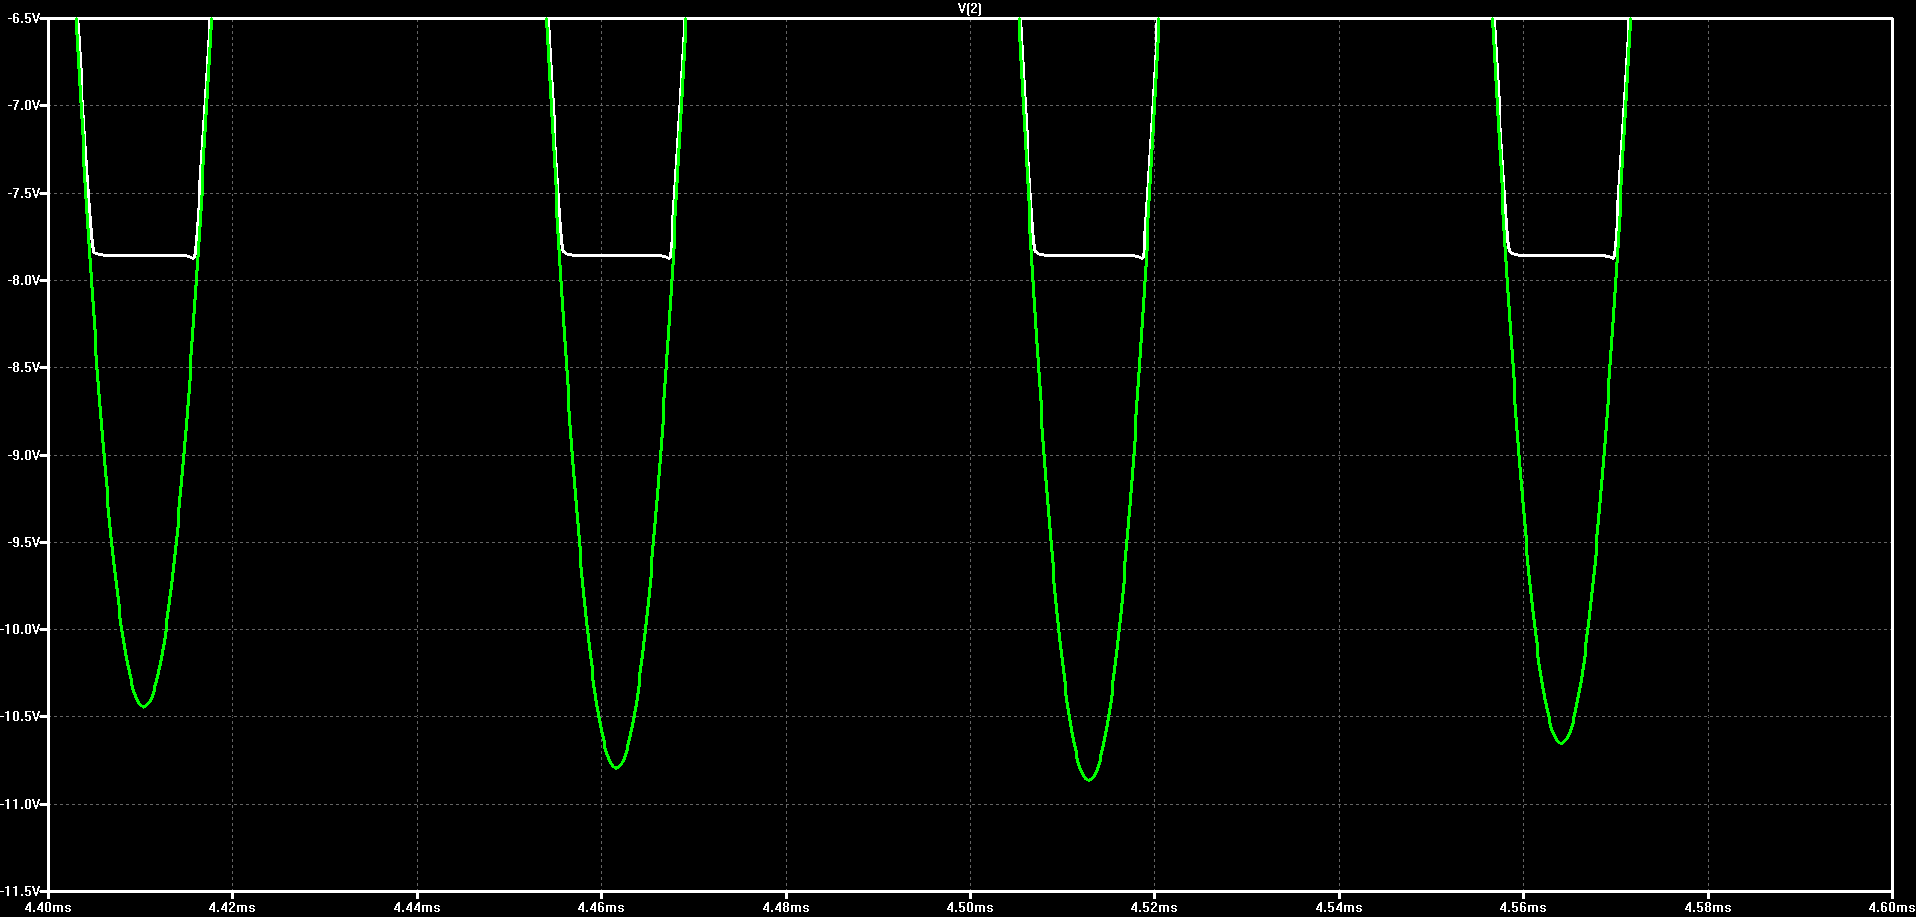
Task: Select the -10.5V vertical axis label
Action: pyautogui.click(x=21, y=716)
